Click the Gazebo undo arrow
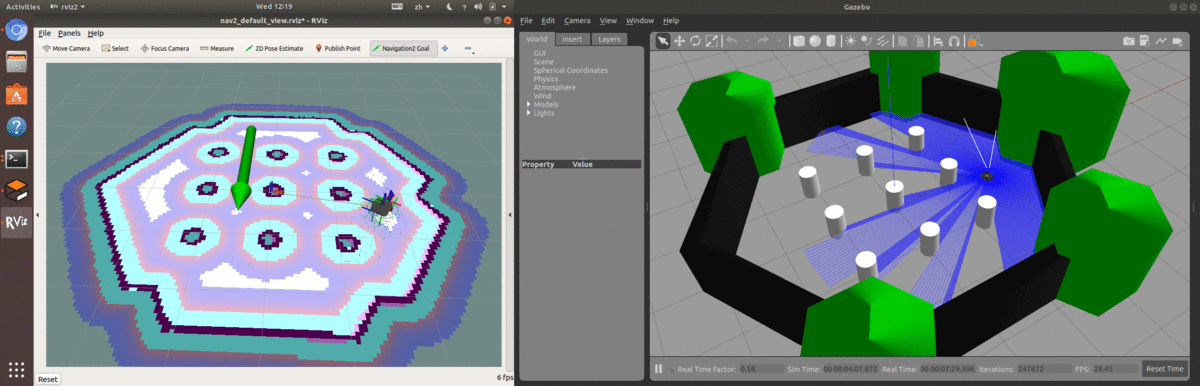Viewport: 1200px width, 386px height. (x=732, y=41)
